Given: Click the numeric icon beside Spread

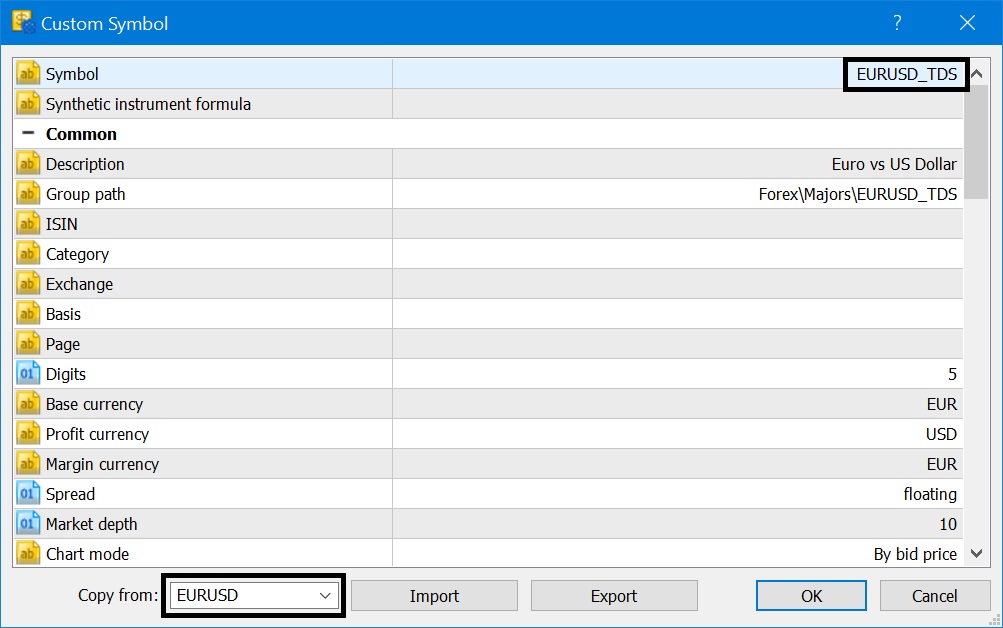Looking at the screenshot, I should coord(29,494).
